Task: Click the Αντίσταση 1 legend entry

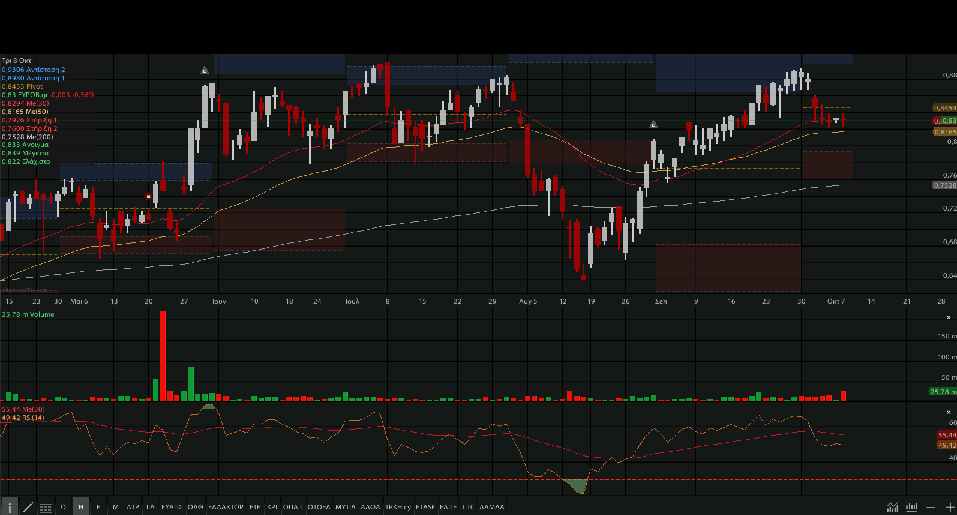Action: click(x=33, y=78)
